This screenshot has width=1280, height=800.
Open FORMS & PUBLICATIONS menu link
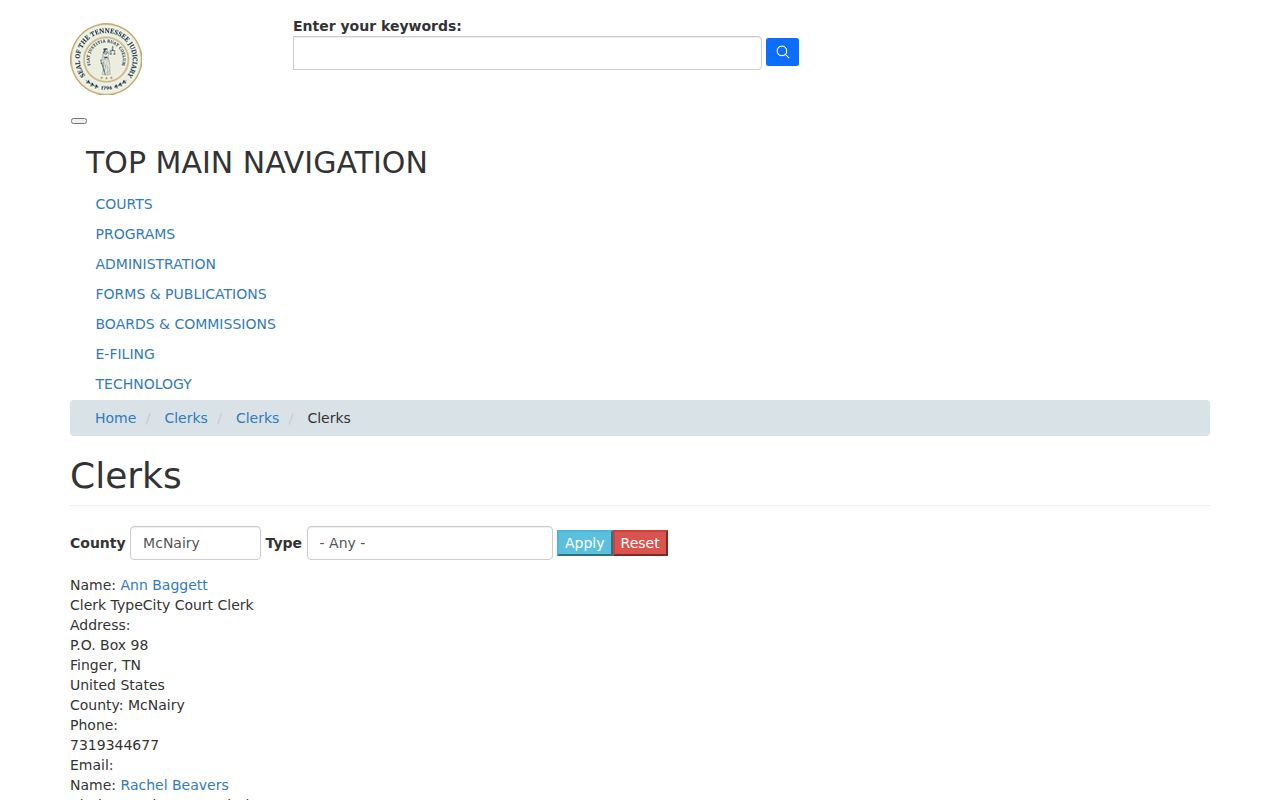pyautogui.click(x=181, y=294)
